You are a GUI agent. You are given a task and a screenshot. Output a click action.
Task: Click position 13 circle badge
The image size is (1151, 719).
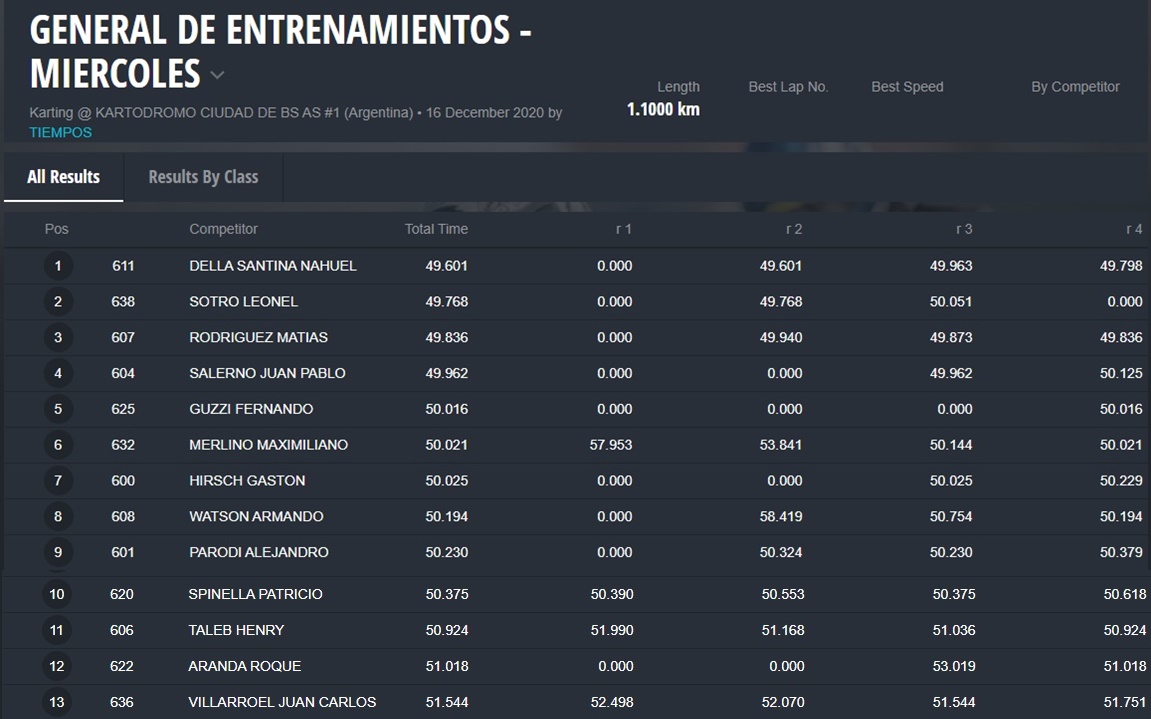[x=58, y=702]
